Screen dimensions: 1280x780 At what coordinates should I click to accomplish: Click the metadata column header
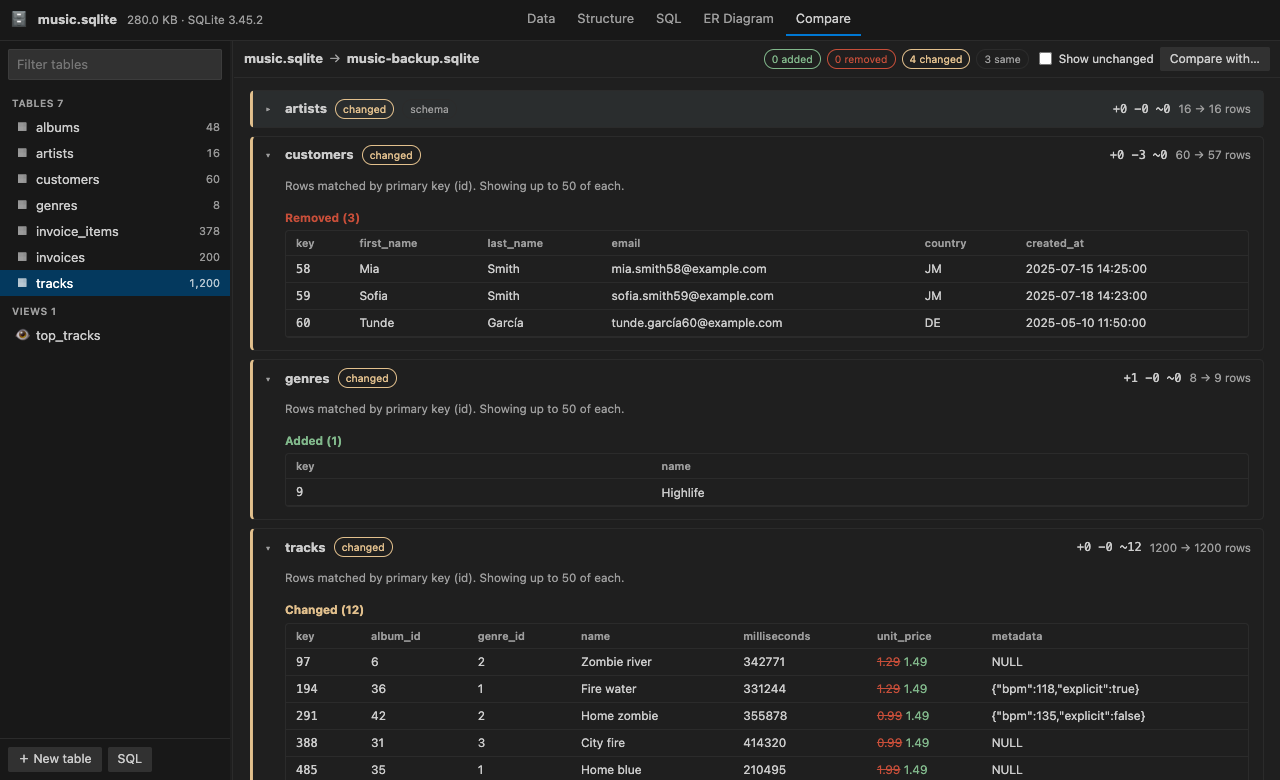(1017, 636)
